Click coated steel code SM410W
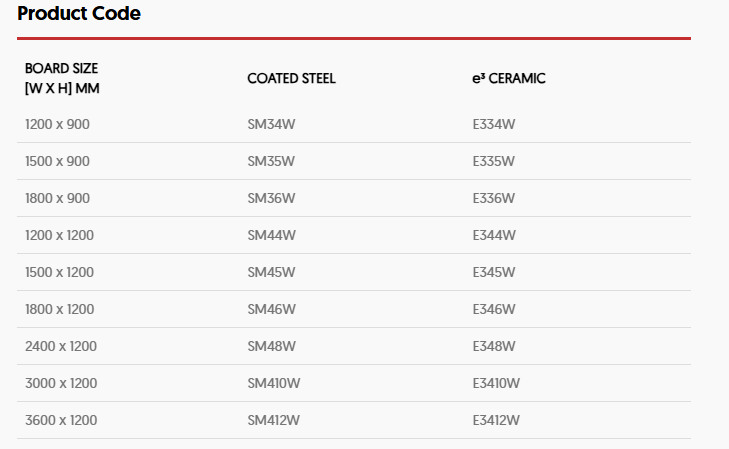The width and height of the screenshot is (729, 449). (x=274, y=383)
